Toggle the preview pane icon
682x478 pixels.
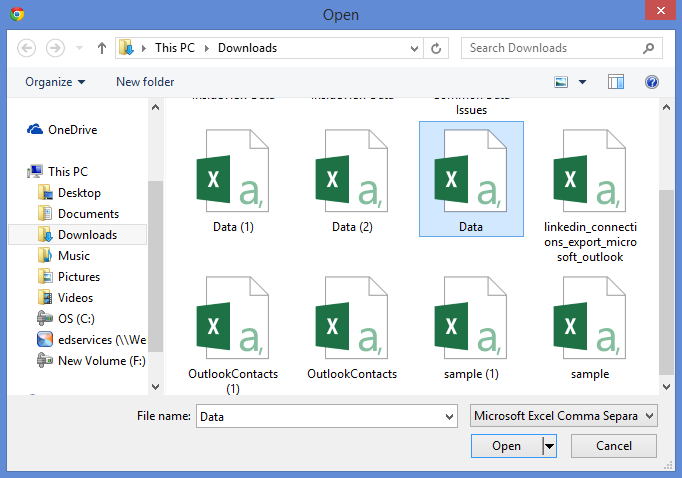tap(616, 82)
